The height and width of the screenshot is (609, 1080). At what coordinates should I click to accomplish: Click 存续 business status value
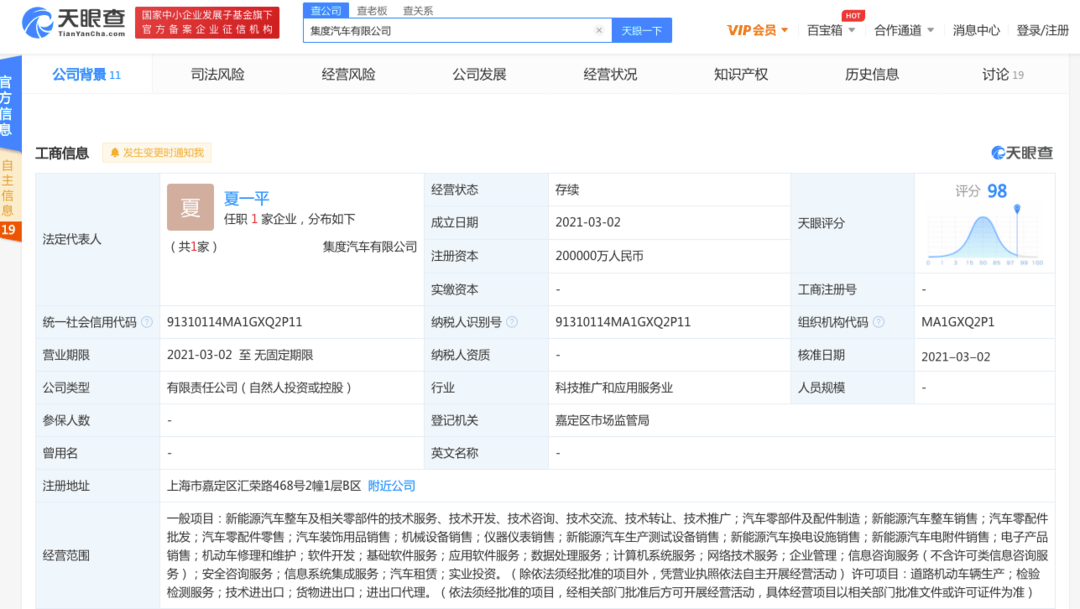click(567, 190)
